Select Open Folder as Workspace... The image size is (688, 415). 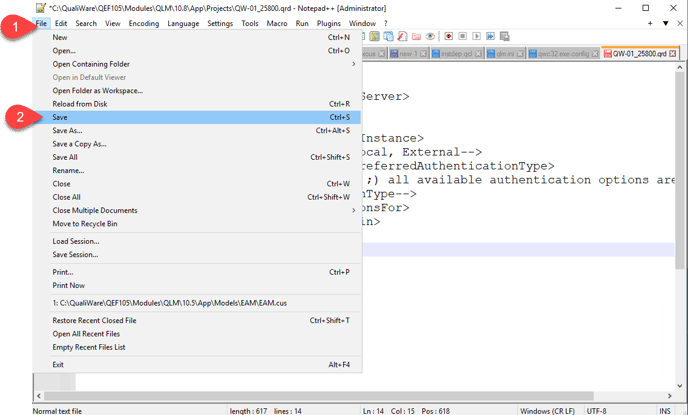pyautogui.click(x=197, y=91)
